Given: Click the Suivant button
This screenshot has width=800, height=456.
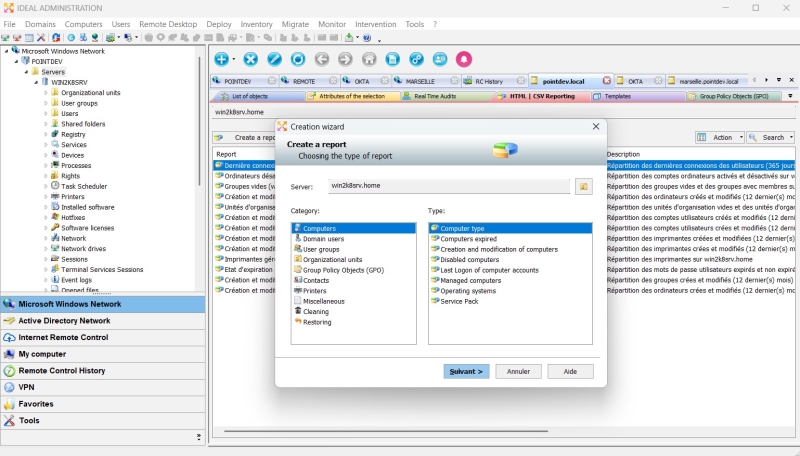Looking at the screenshot, I should (x=466, y=371).
